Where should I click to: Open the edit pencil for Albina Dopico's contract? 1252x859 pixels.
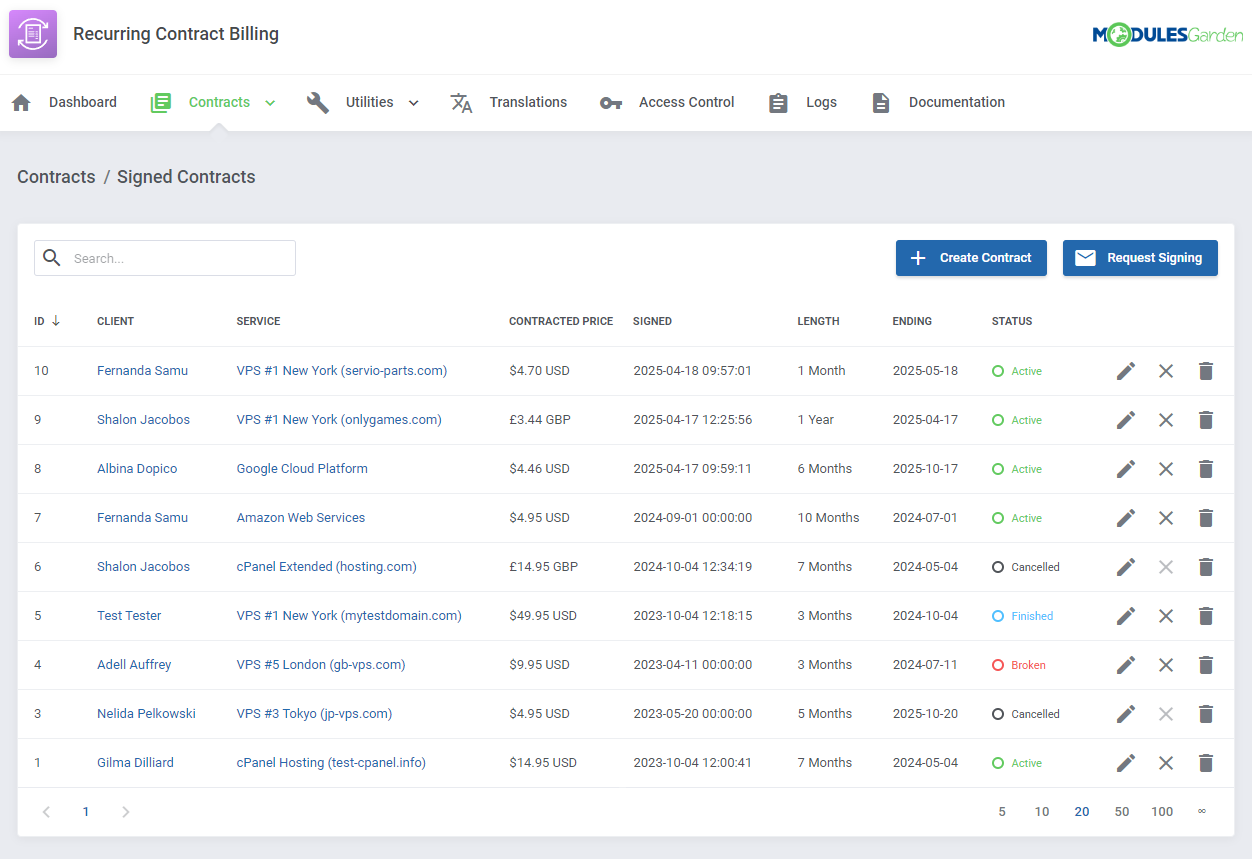coord(1125,469)
